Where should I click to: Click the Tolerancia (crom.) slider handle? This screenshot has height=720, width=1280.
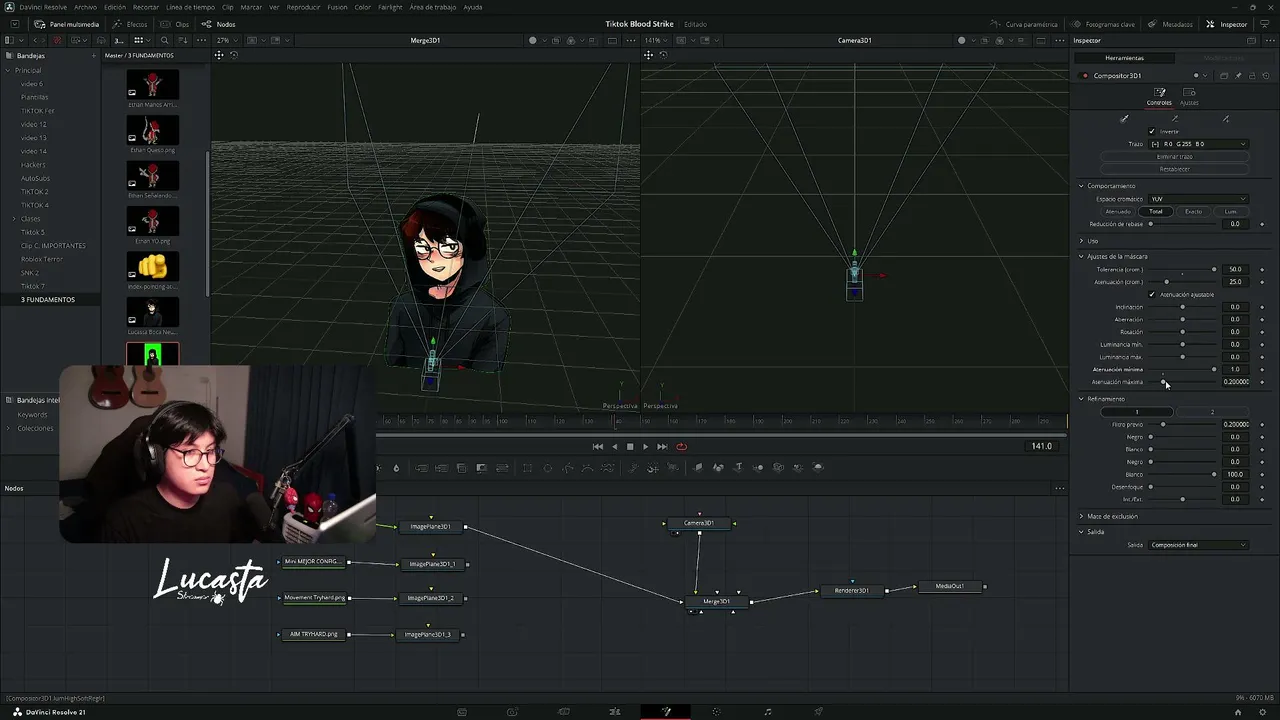click(x=1214, y=269)
